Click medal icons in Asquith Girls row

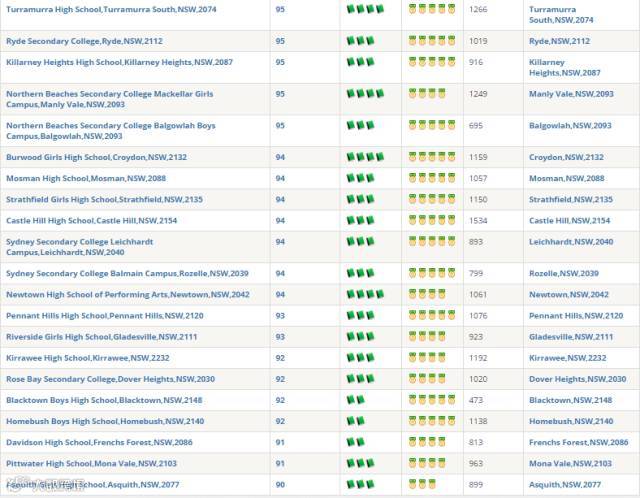click(422, 484)
